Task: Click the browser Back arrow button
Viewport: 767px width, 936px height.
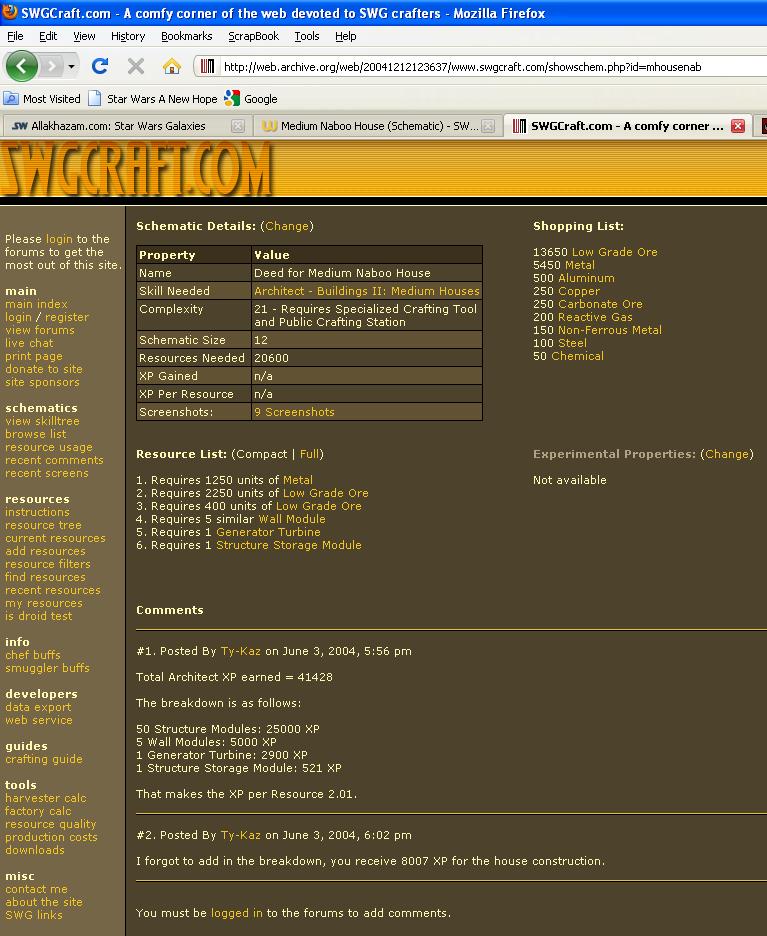Action: click(x=21, y=66)
